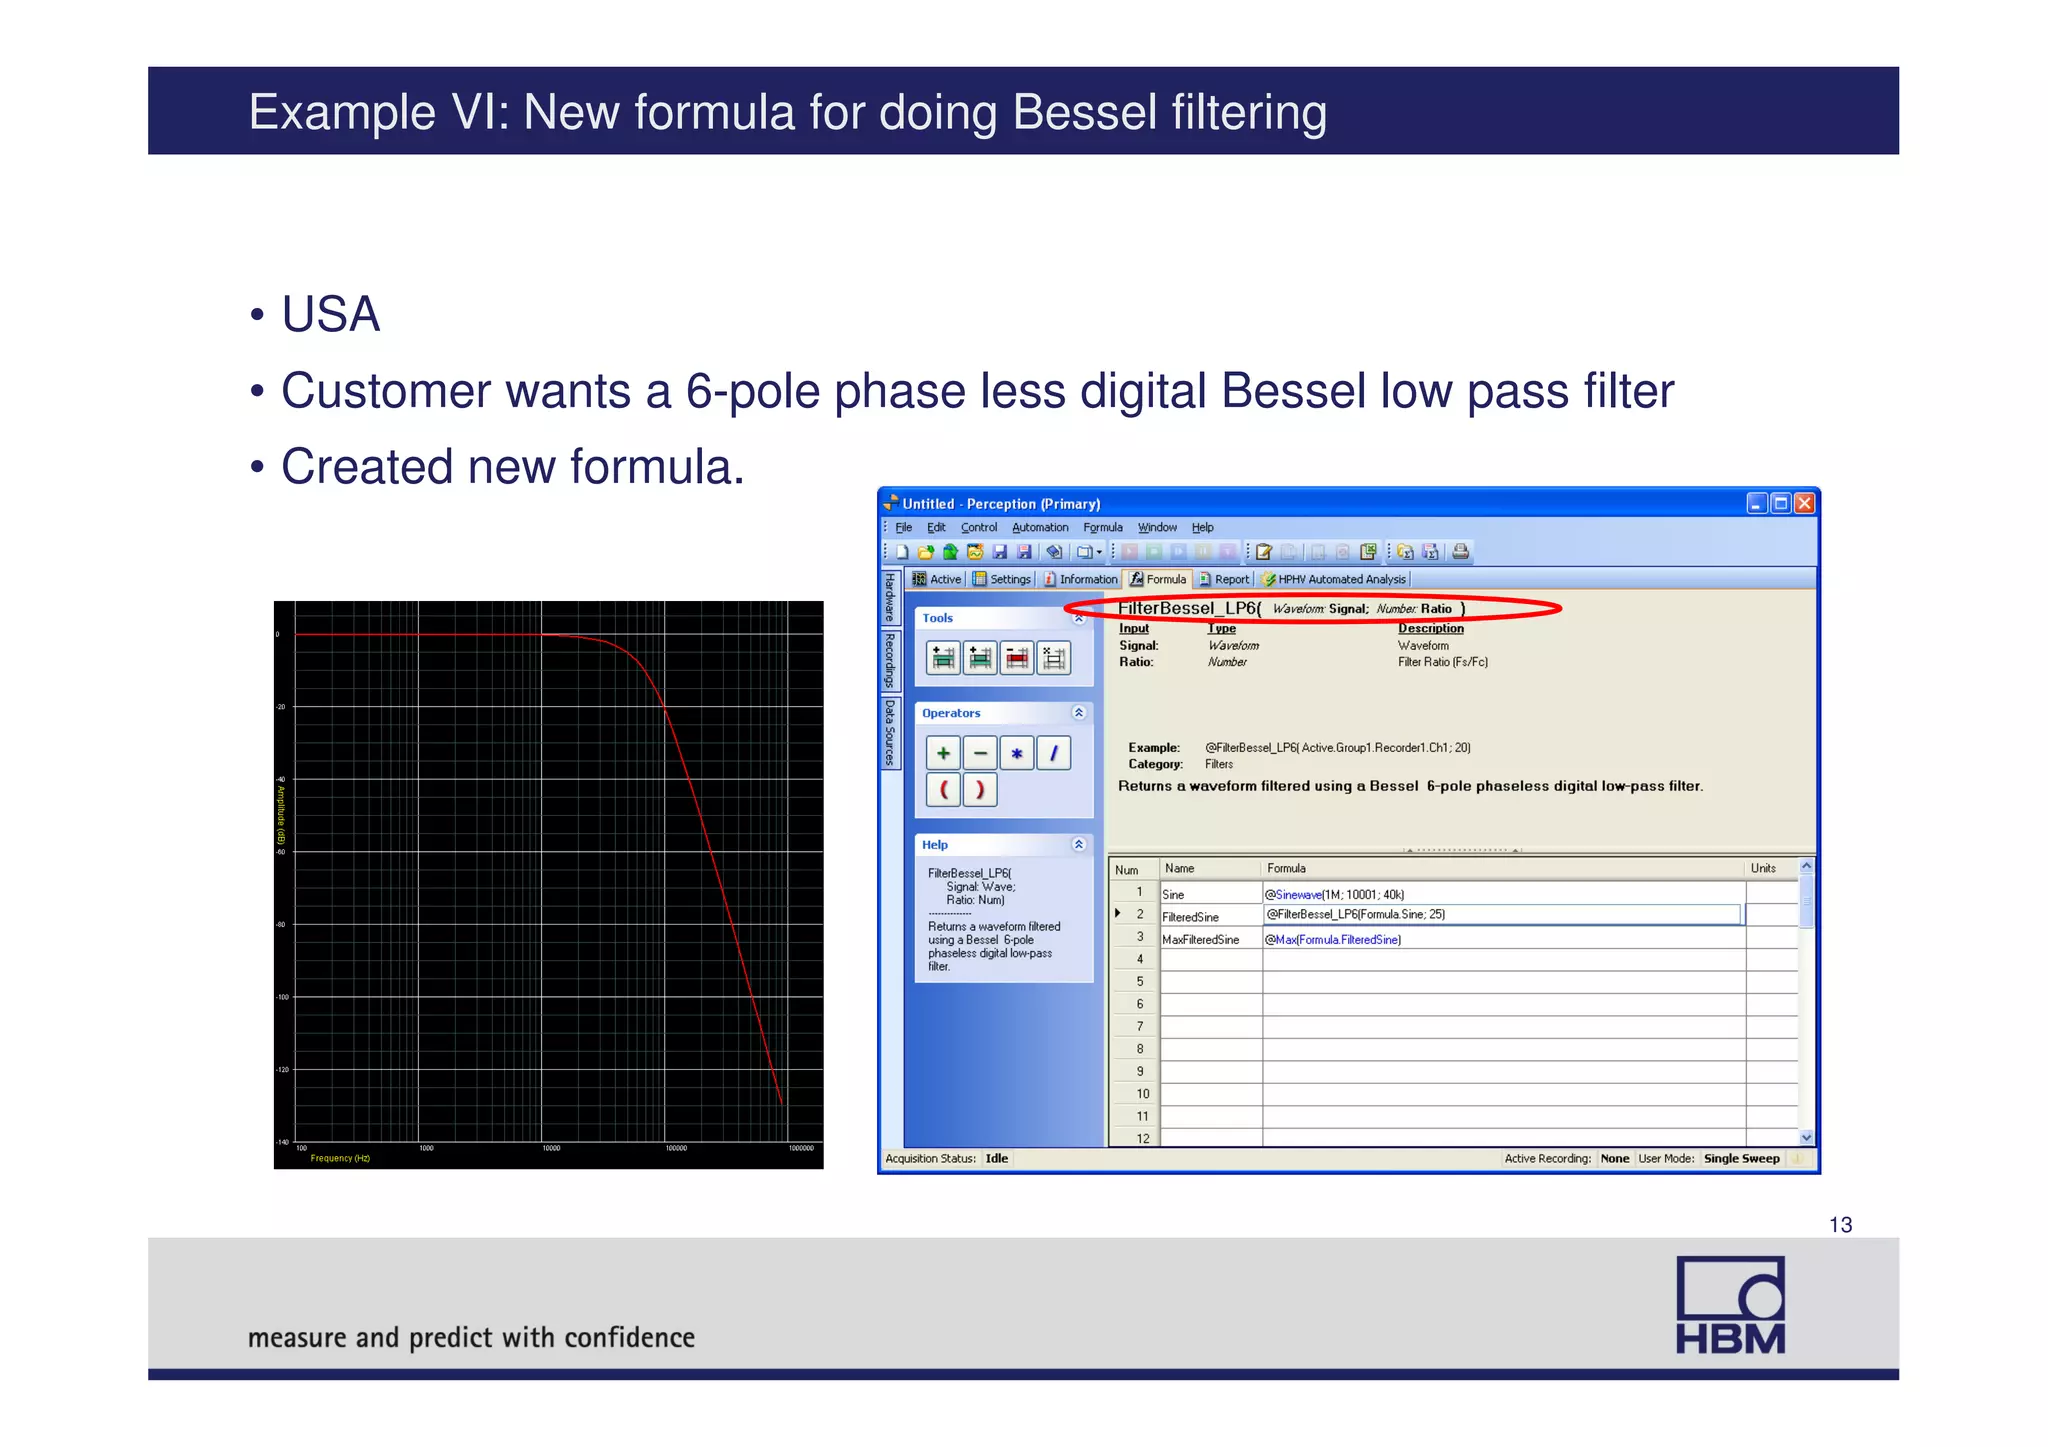Screen dimensions: 2048x1447
Task: Insert the multiply asterisk operator
Action: [1017, 753]
